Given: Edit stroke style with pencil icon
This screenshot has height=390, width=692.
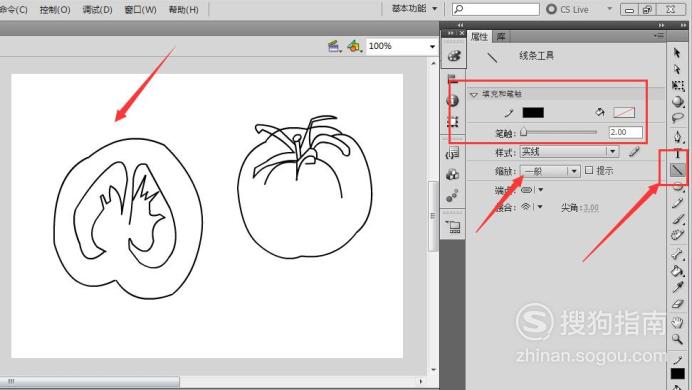Looking at the screenshot, I should [634, 152].
